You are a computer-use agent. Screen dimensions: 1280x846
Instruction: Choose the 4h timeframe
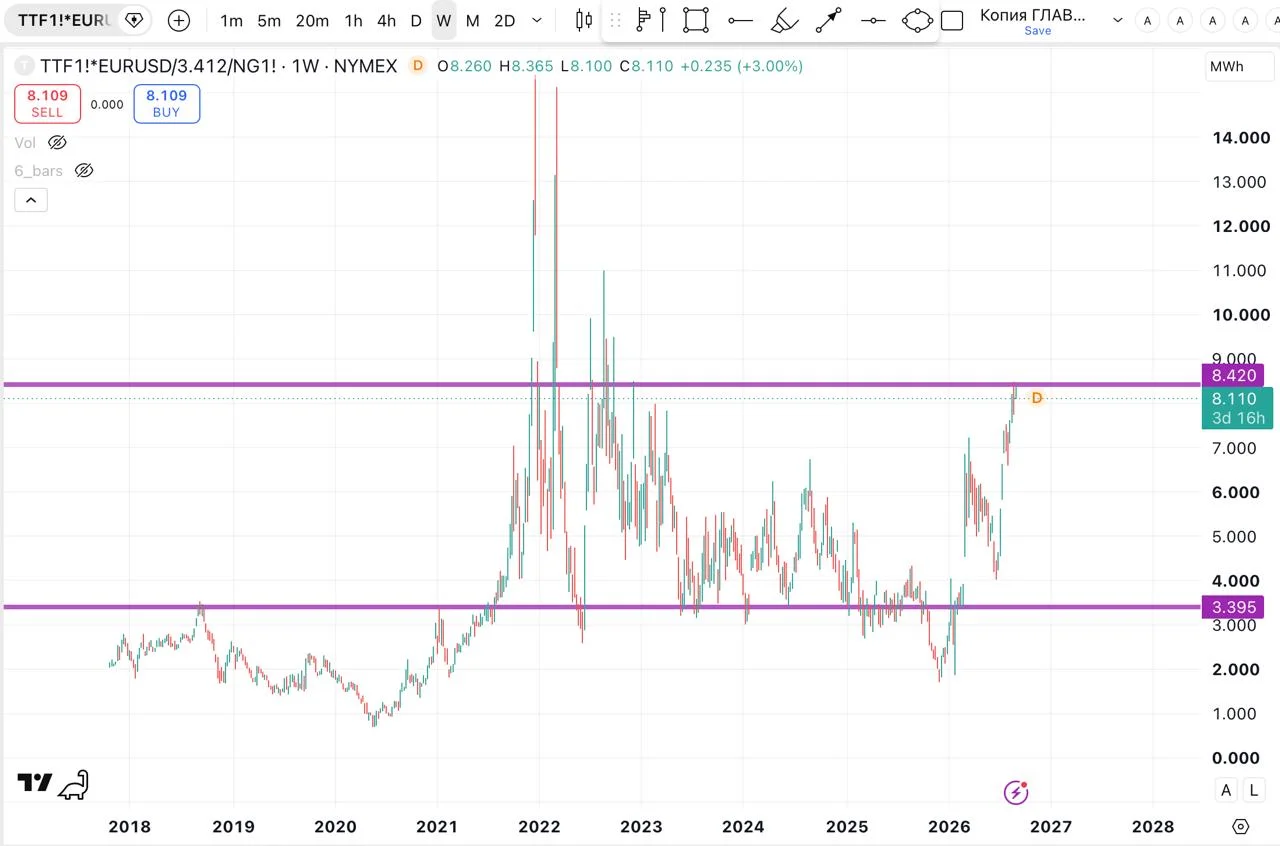[386, 20]
